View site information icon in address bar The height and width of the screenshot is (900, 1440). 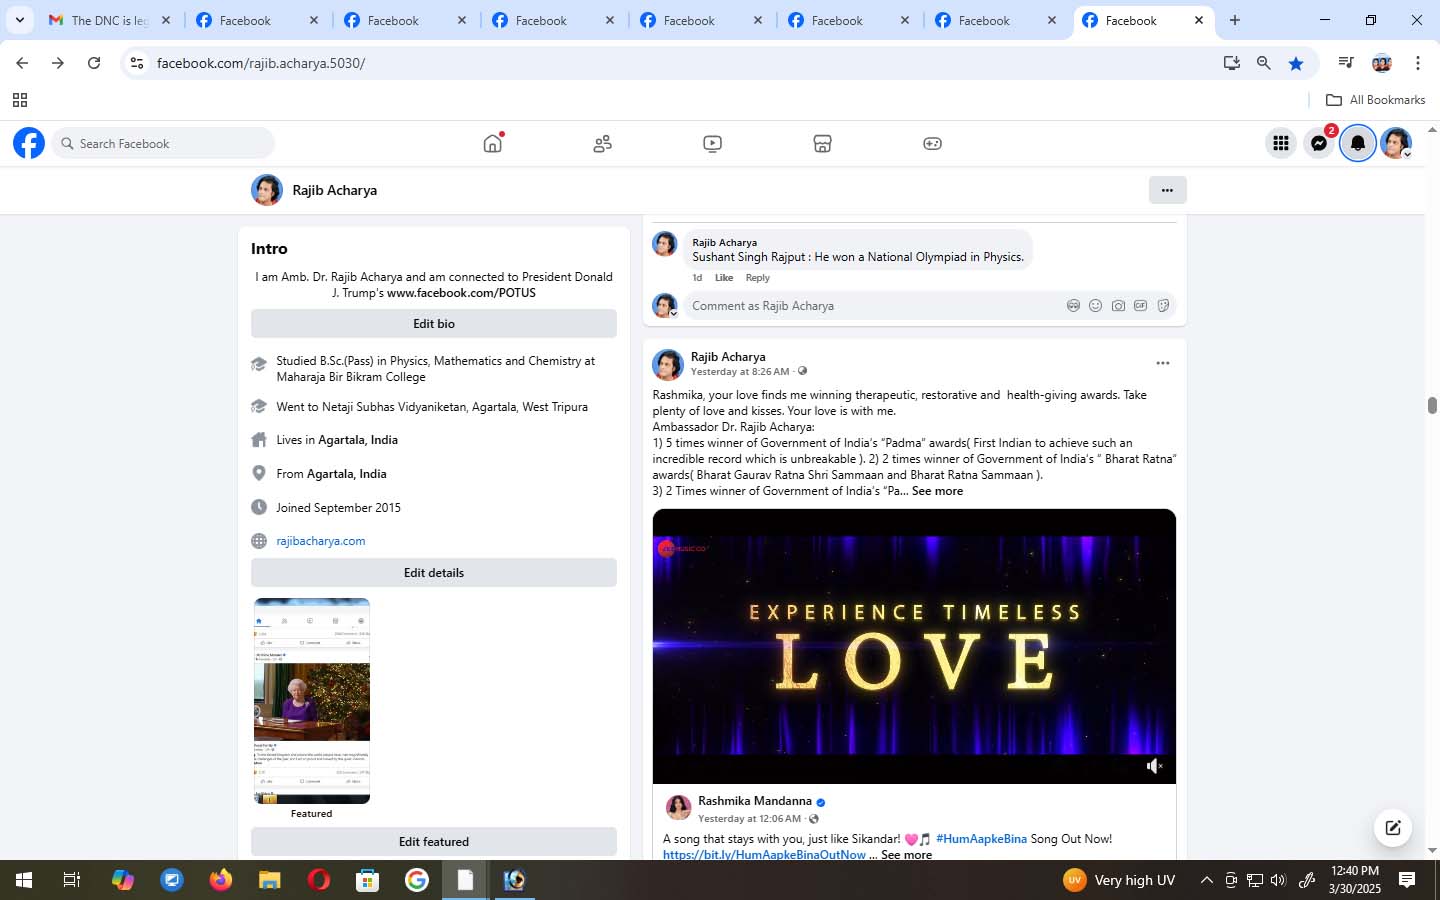coord(137,63)
